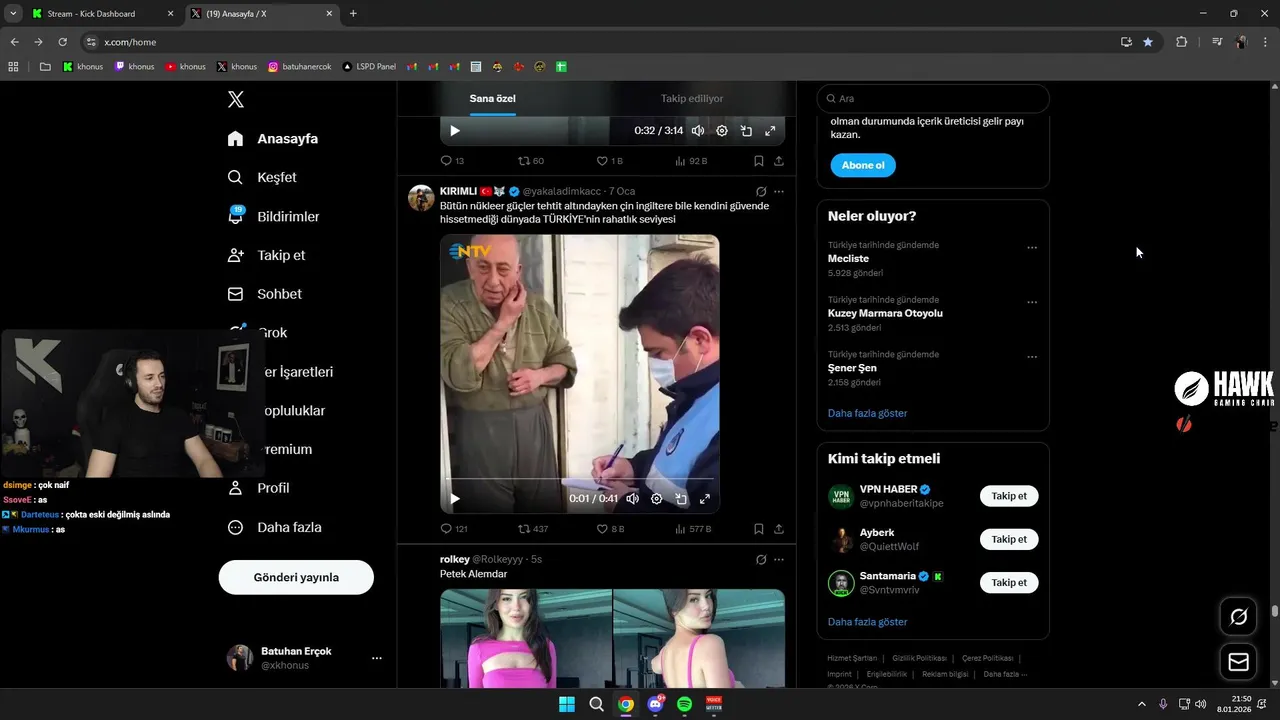Open floating messages envelope button

(1238, 662)
